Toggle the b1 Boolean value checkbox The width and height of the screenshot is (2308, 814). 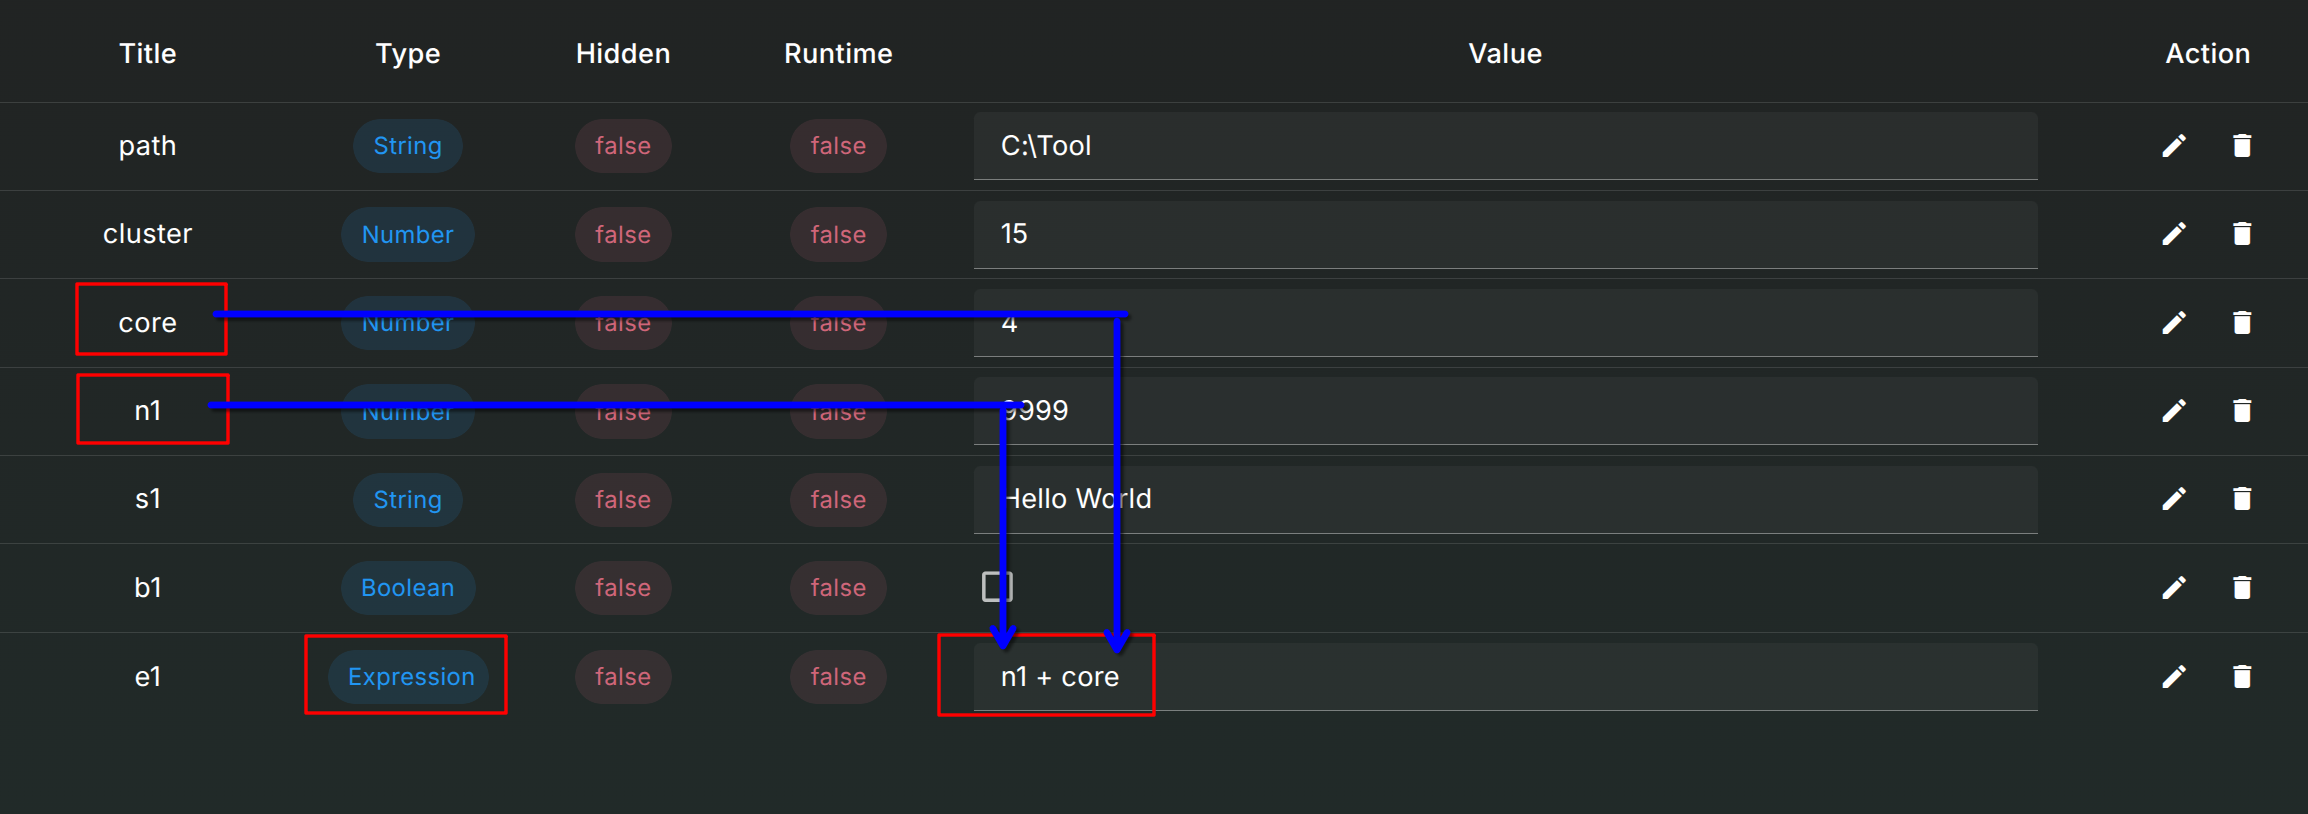click(997, 587)
